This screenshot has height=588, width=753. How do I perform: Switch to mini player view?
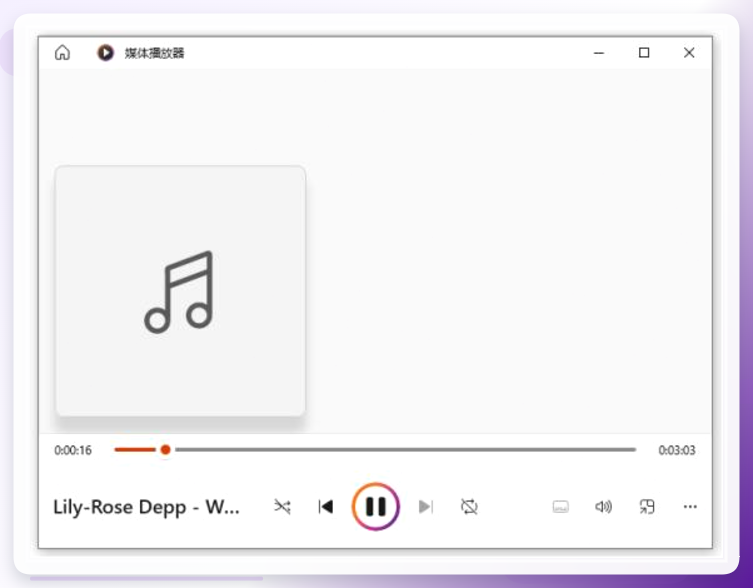tap(647, 506)
